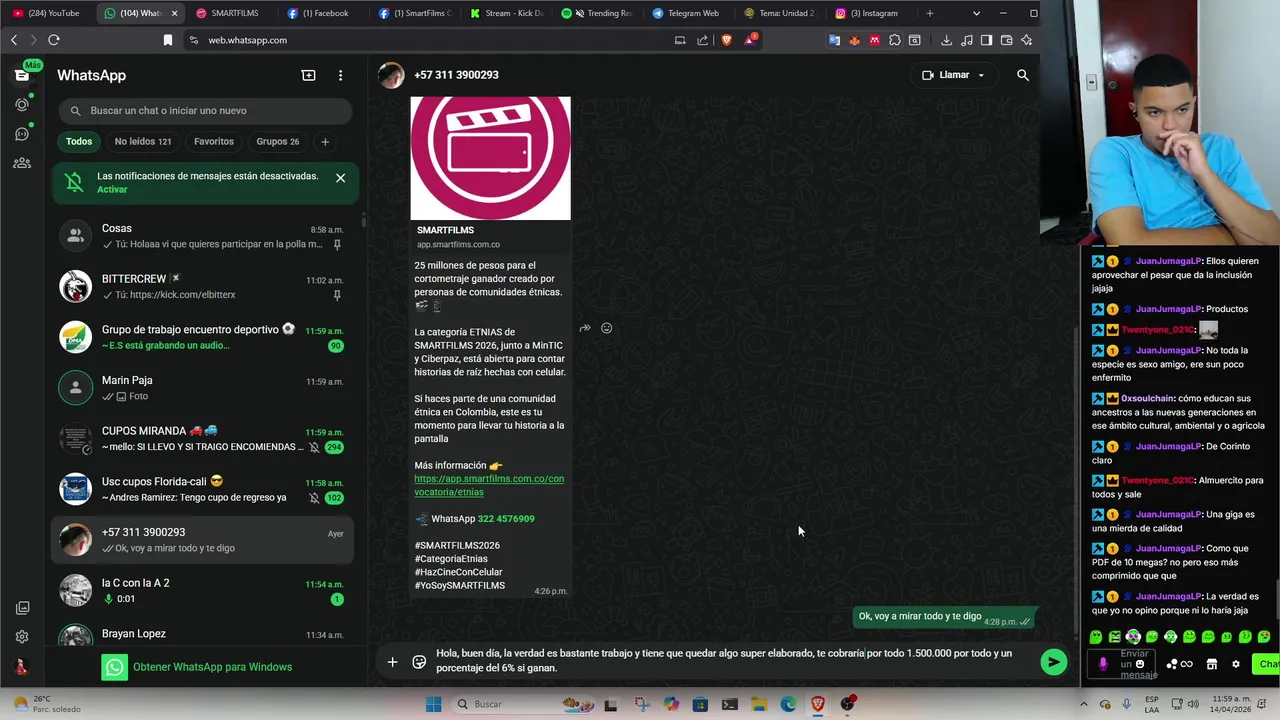Open Leo AI sparkle icon in toolbar
Image resolution: width=1280 pixels, height=720 pixels.
pyautogui.click(x=1026, y=40)
